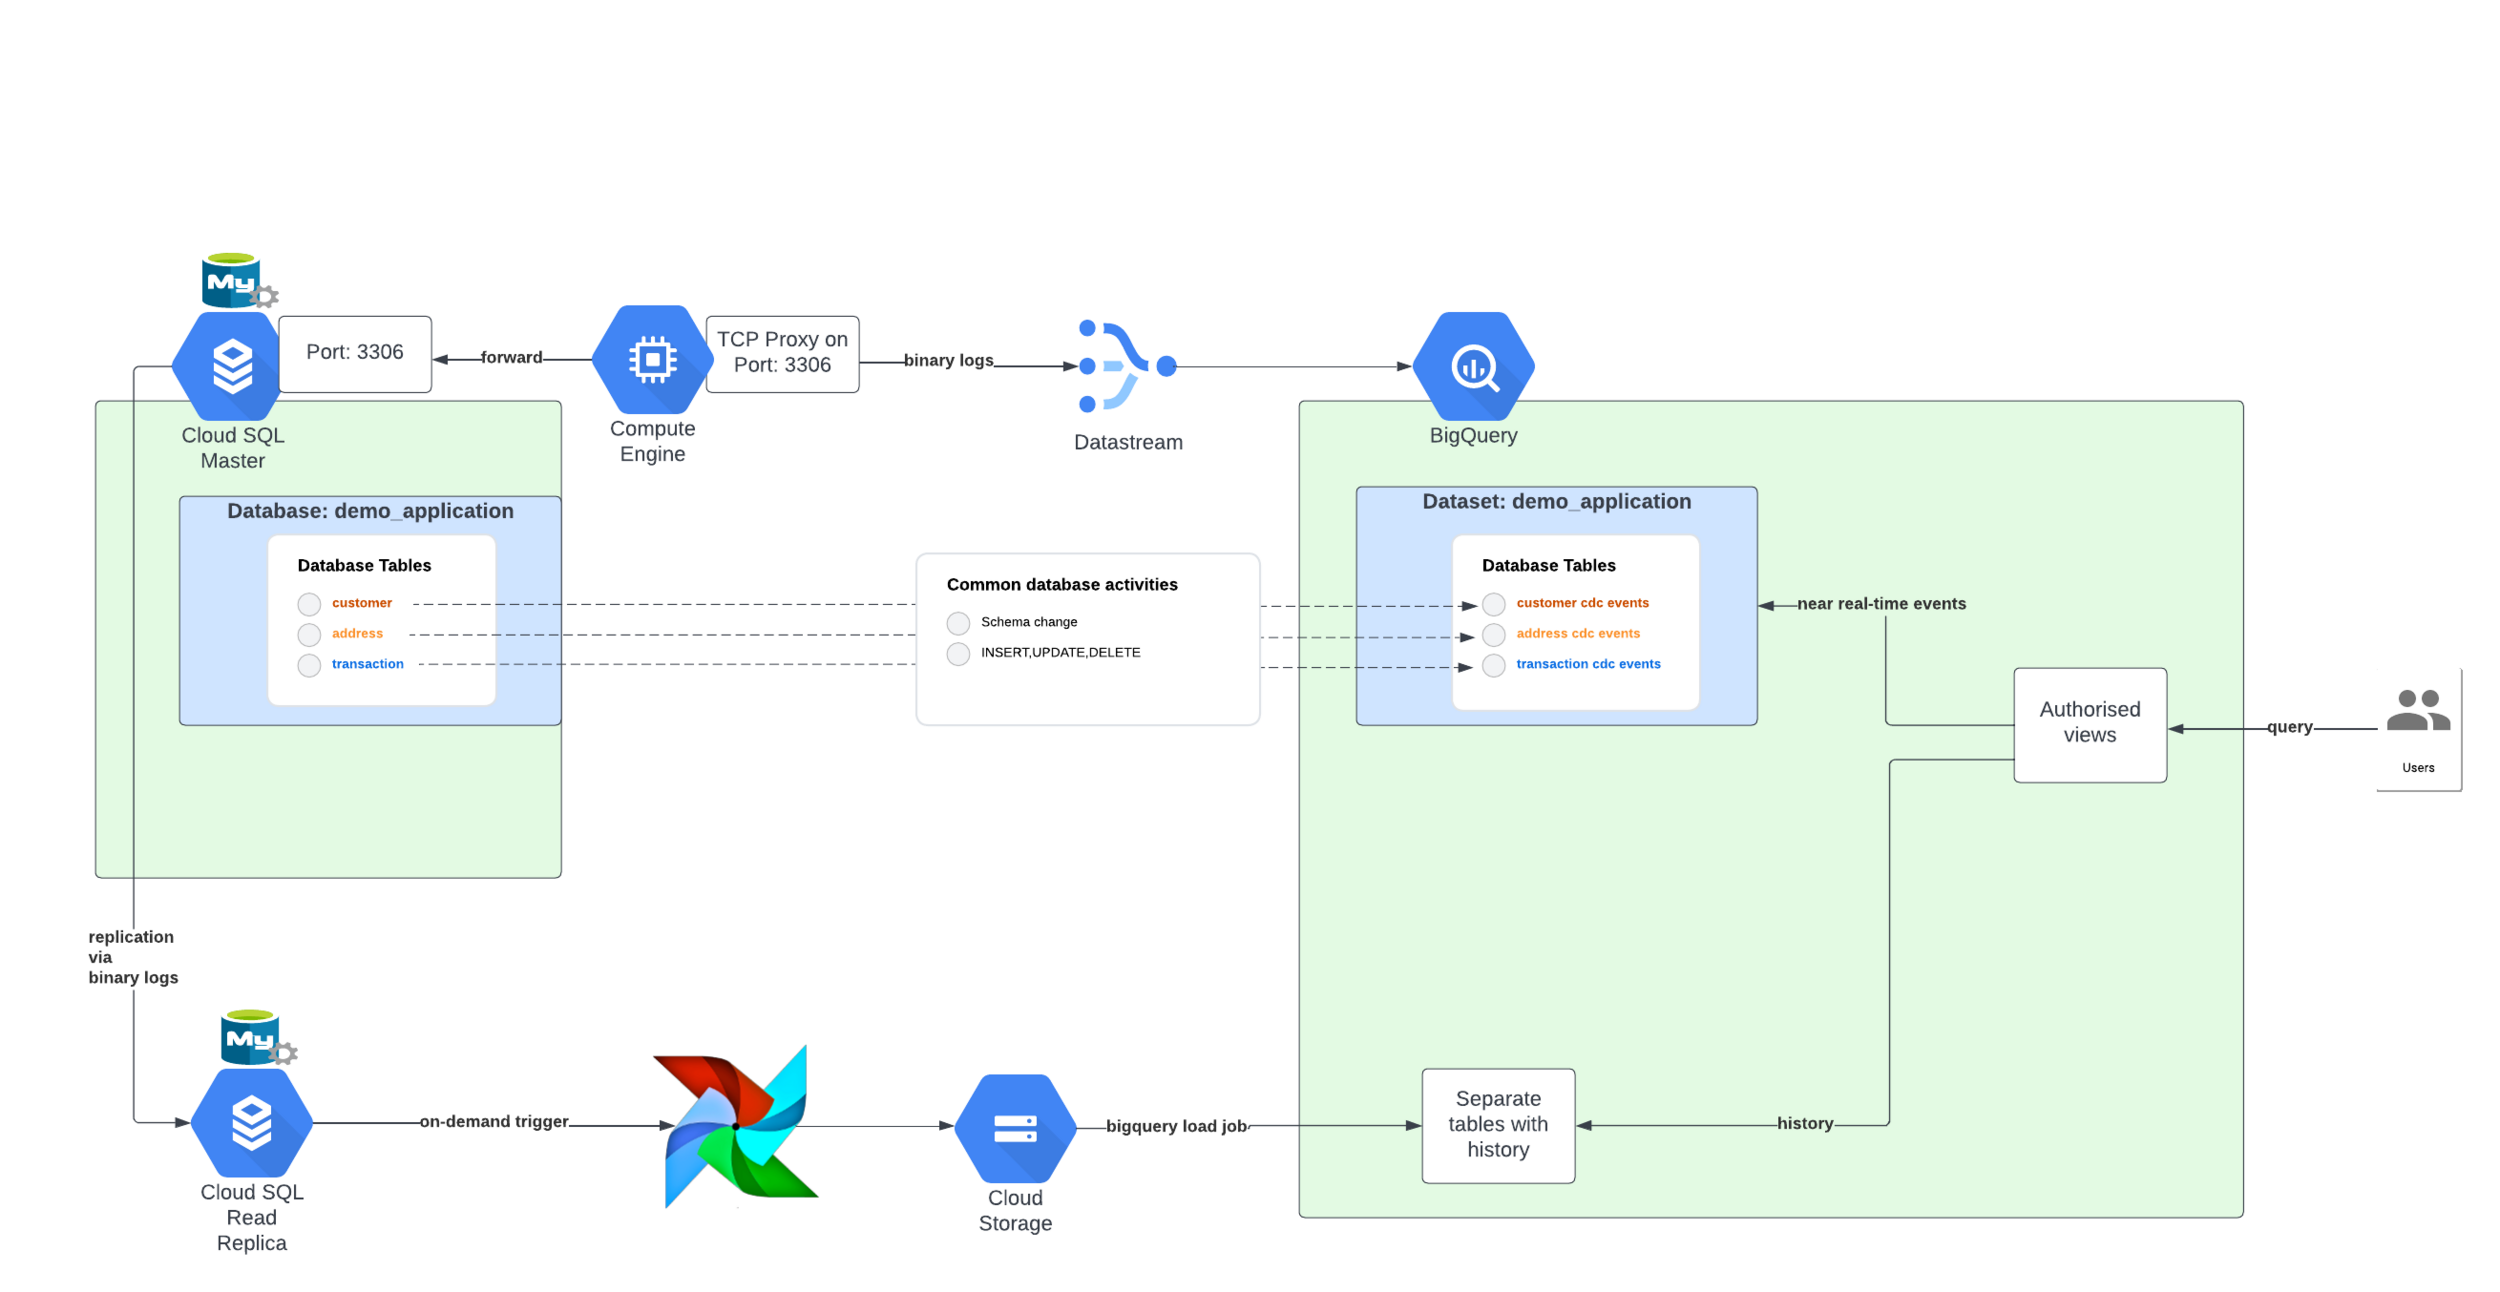Image resolution: width=2500 pixels, height=1292 pixels.
Task: Select the Users people icon
Action: click(x=2417, y=711)
